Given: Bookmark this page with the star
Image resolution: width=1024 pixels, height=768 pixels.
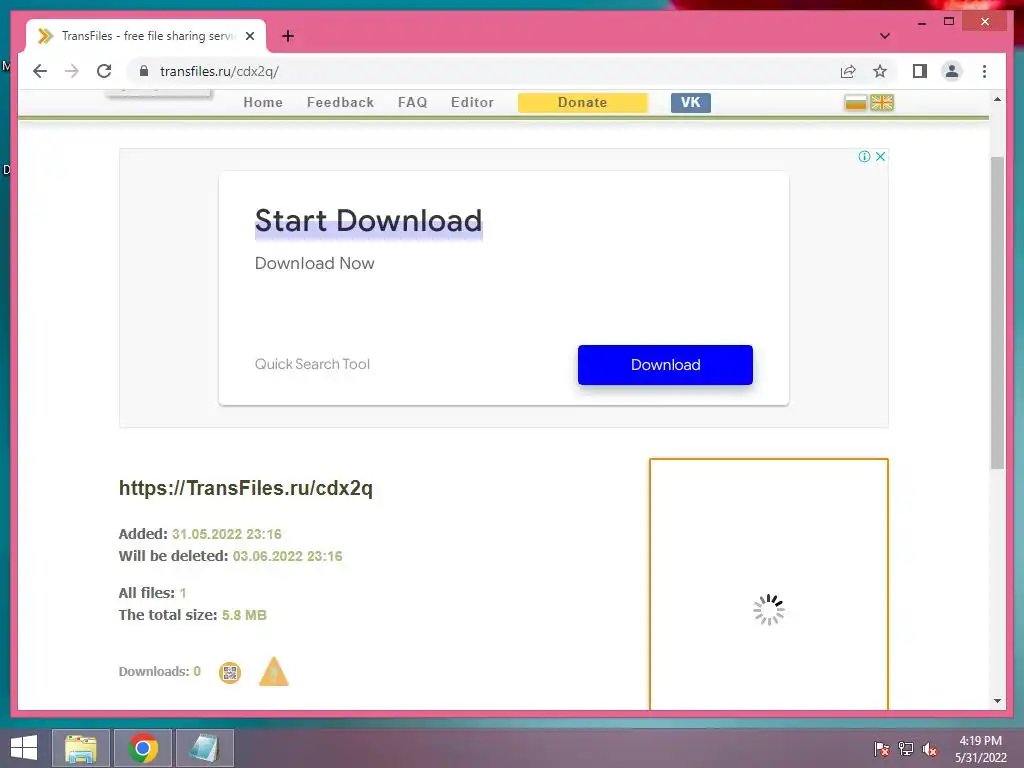Looking at the screenshot, I should pos(880,71).
